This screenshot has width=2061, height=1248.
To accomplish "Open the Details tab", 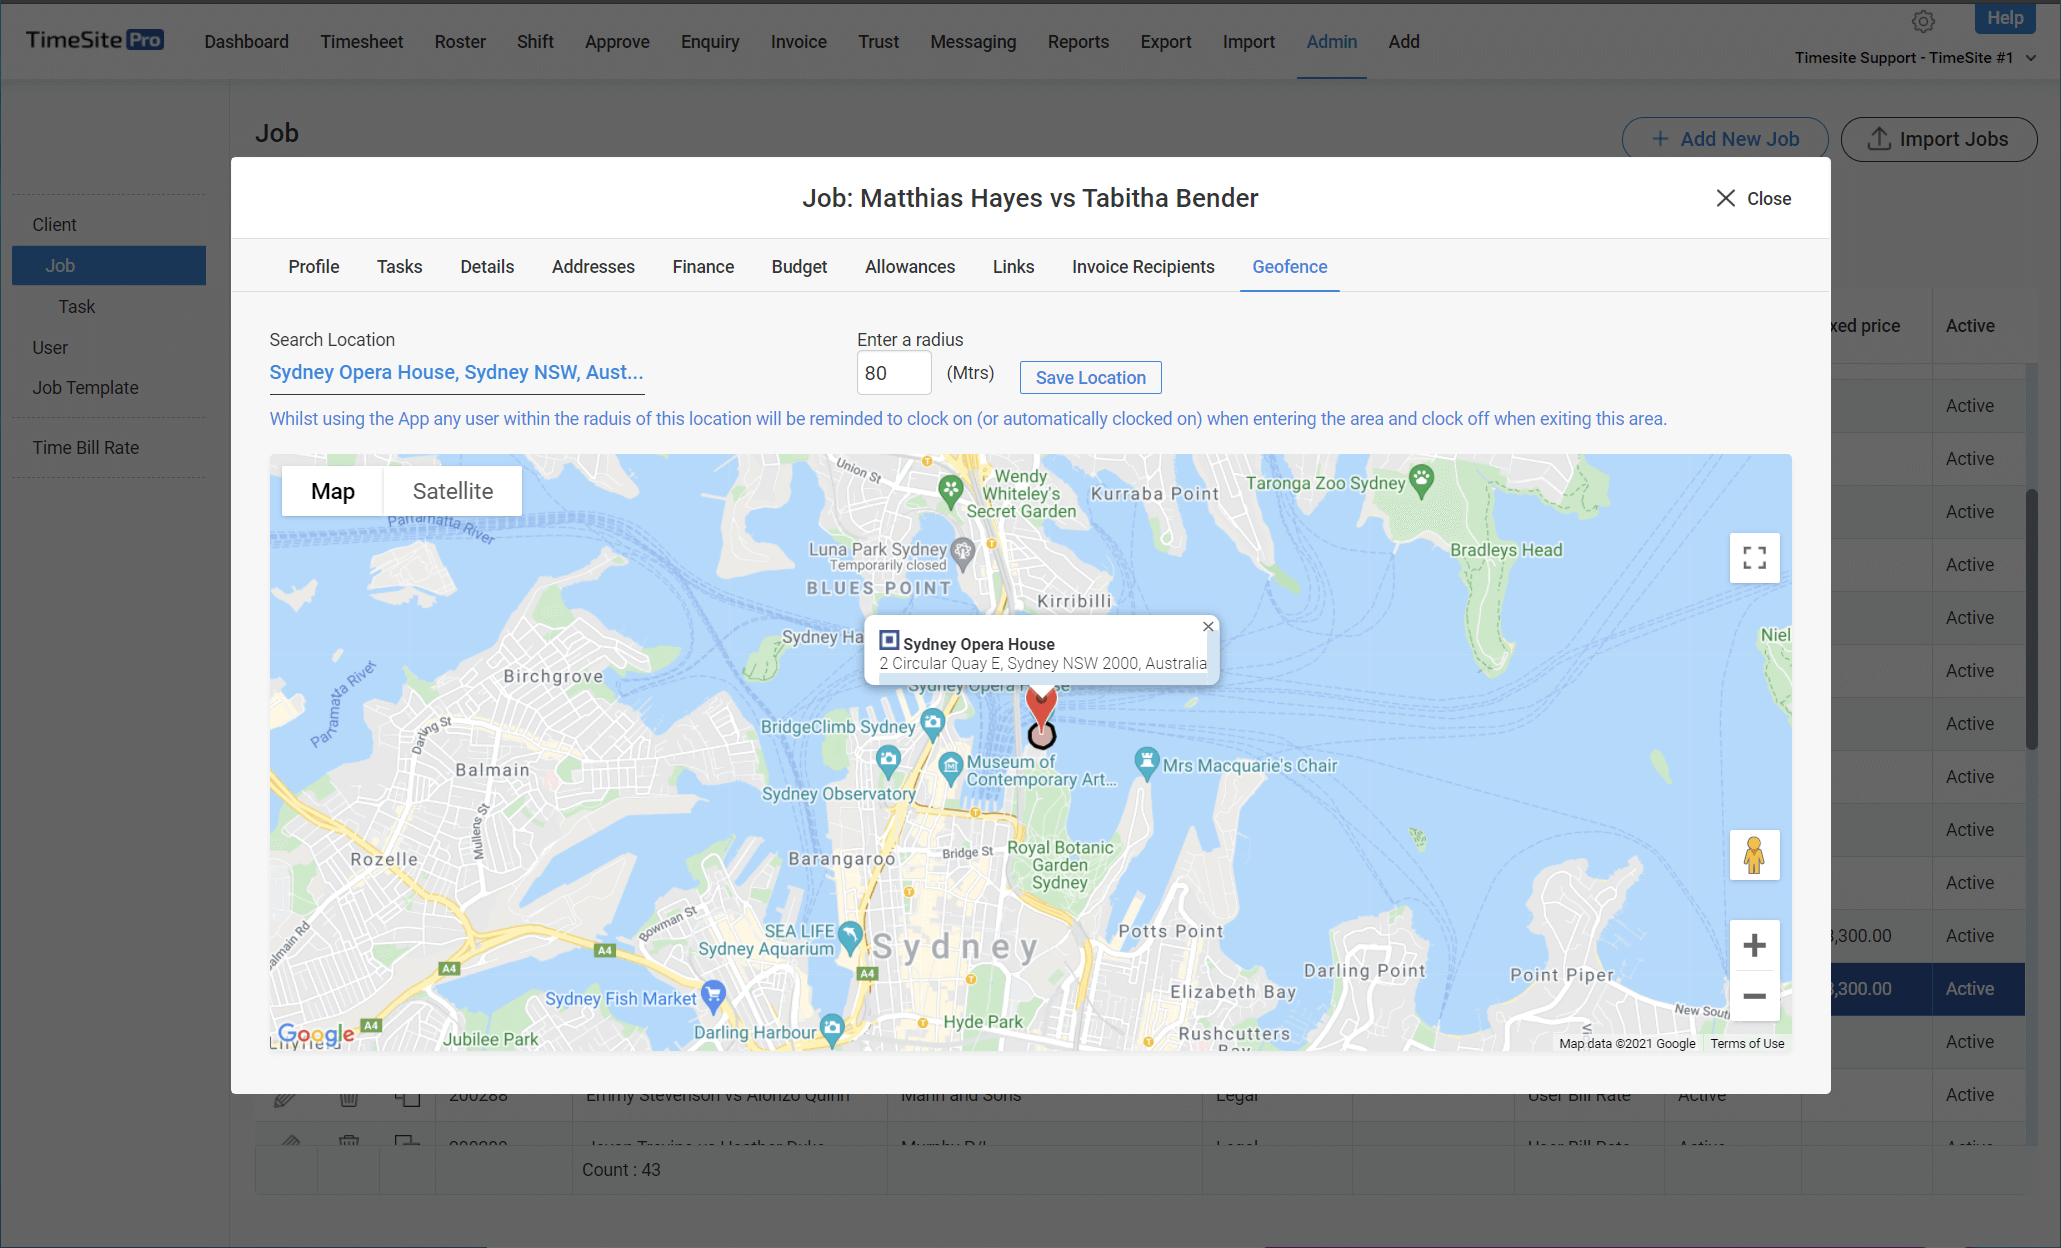I will click(487, 267).
